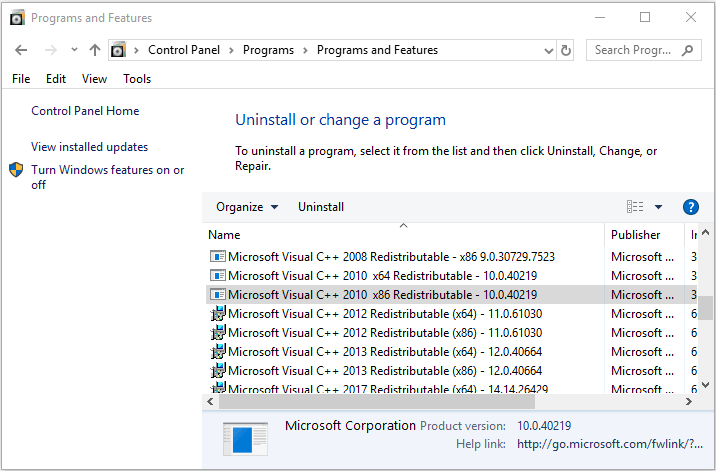Open Help with the question mark icon
This screenshot has width=716, height=471.
point(690,207)
